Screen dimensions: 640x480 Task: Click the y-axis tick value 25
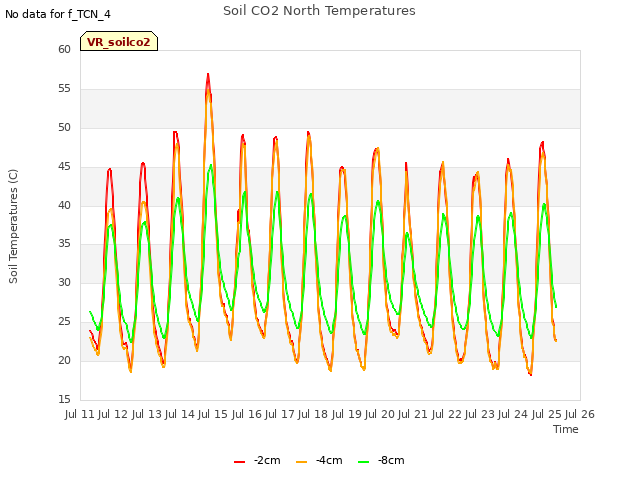[64, 322]
